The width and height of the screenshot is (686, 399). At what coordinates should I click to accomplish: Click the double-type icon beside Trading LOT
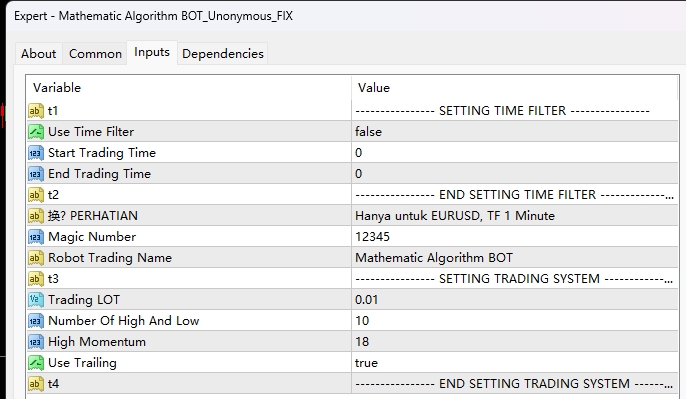pyautogui.click(x=36, y=300)
